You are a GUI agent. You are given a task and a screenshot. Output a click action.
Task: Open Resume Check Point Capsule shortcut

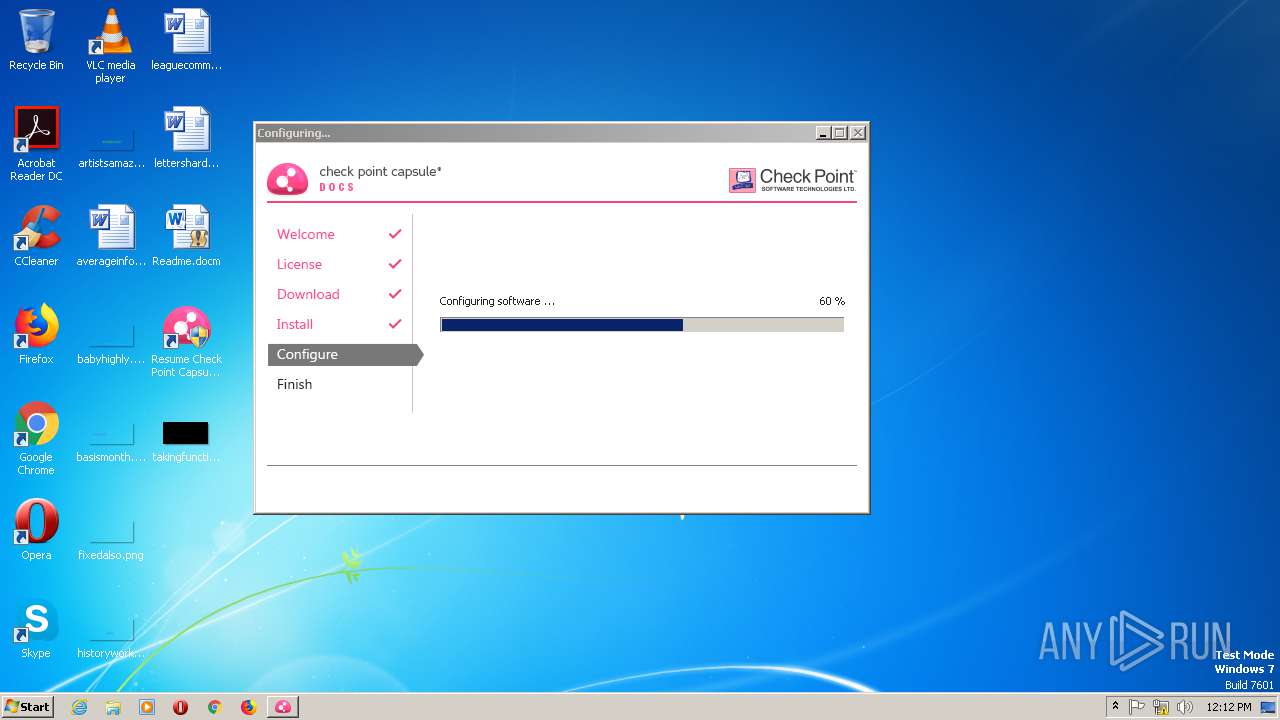tap(186, 341)
